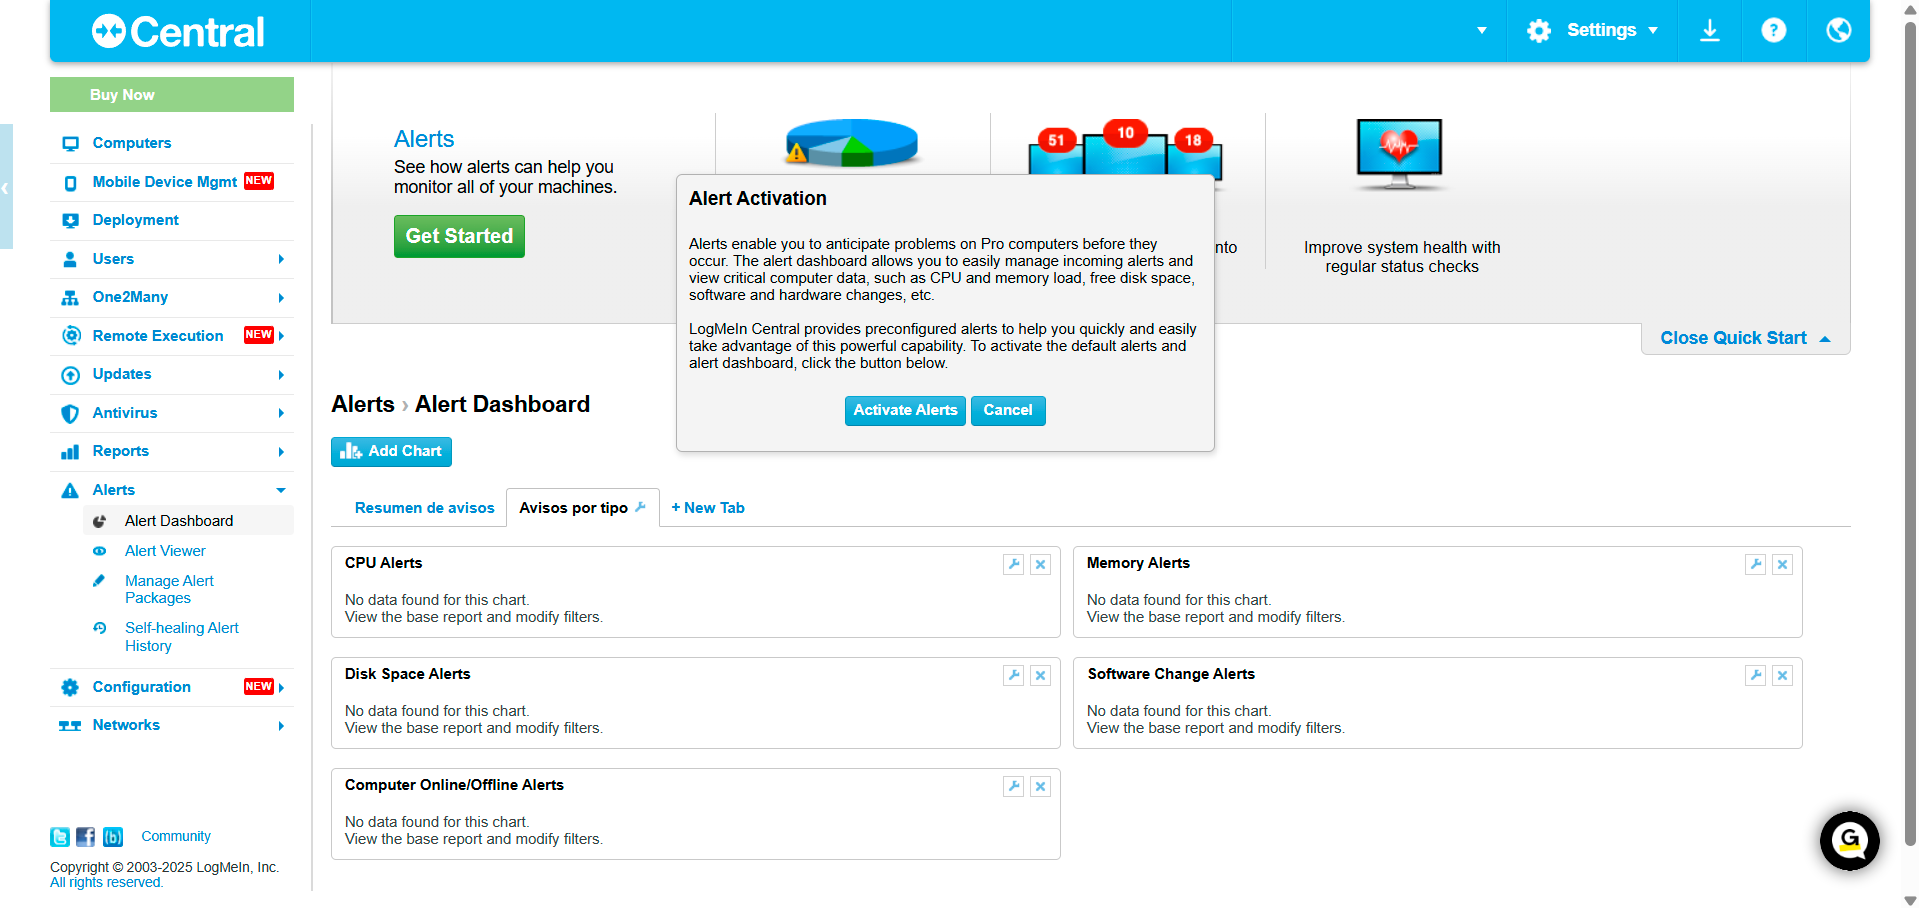Collapse panel with Close Quick Start
Viewport: 1919px width, 908px height.
[x=1745, y=338]
